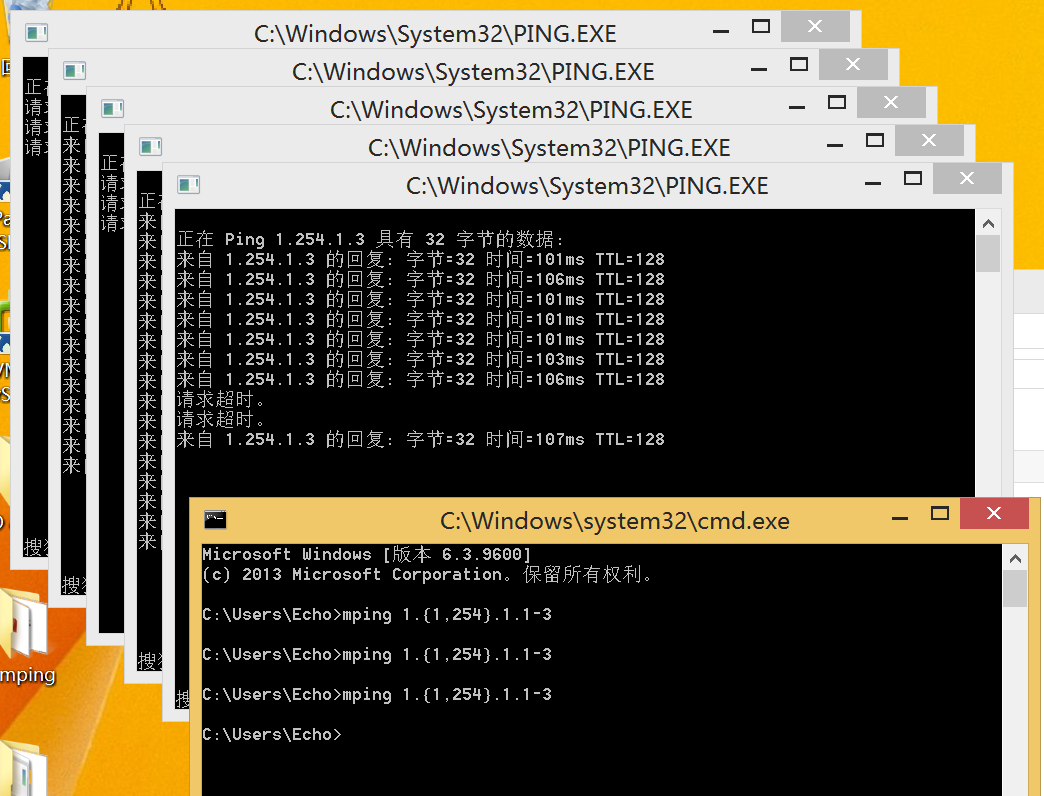
Task: Click the first mping command line in cmd
Action: [377, 614]
